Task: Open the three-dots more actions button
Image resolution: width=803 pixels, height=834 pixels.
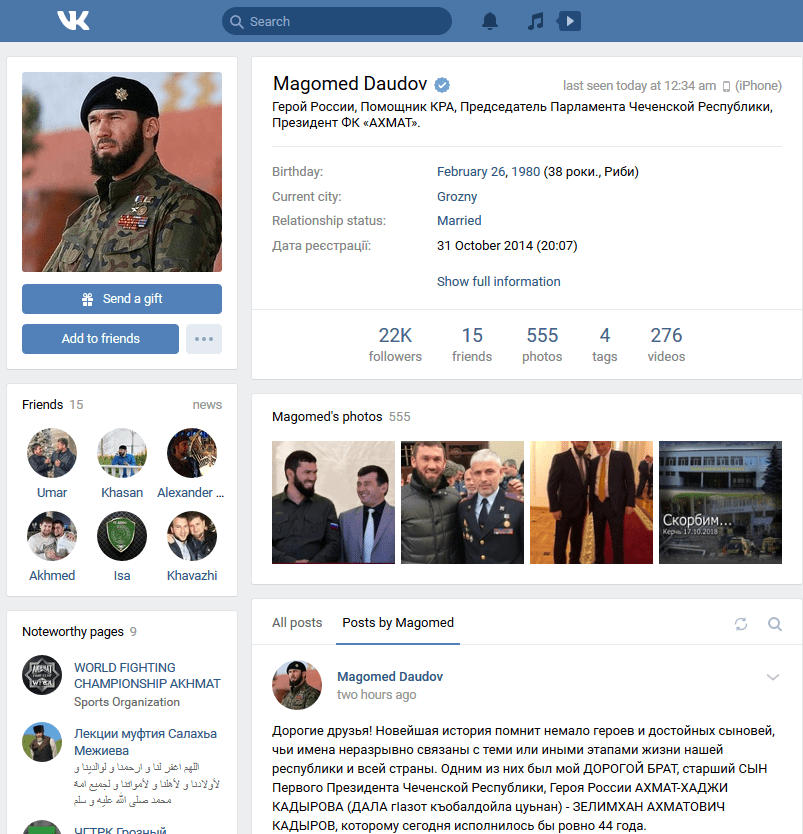Action: click(x=204, y=339)
